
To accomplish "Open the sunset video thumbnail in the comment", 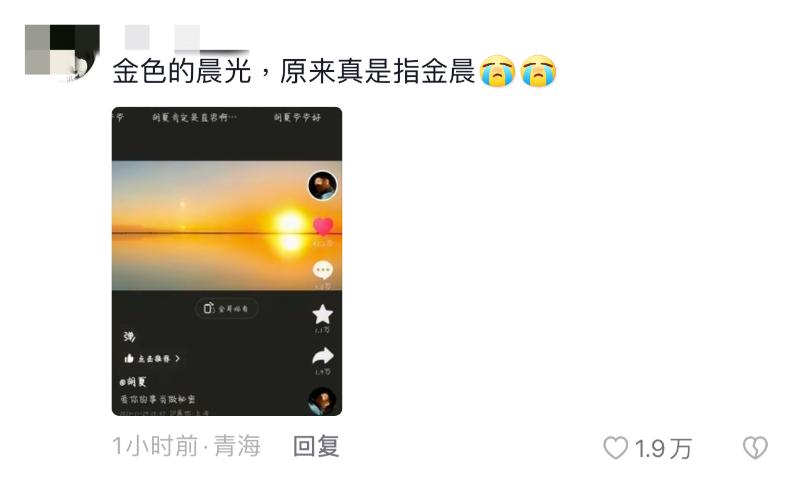I will pos(227,261).
